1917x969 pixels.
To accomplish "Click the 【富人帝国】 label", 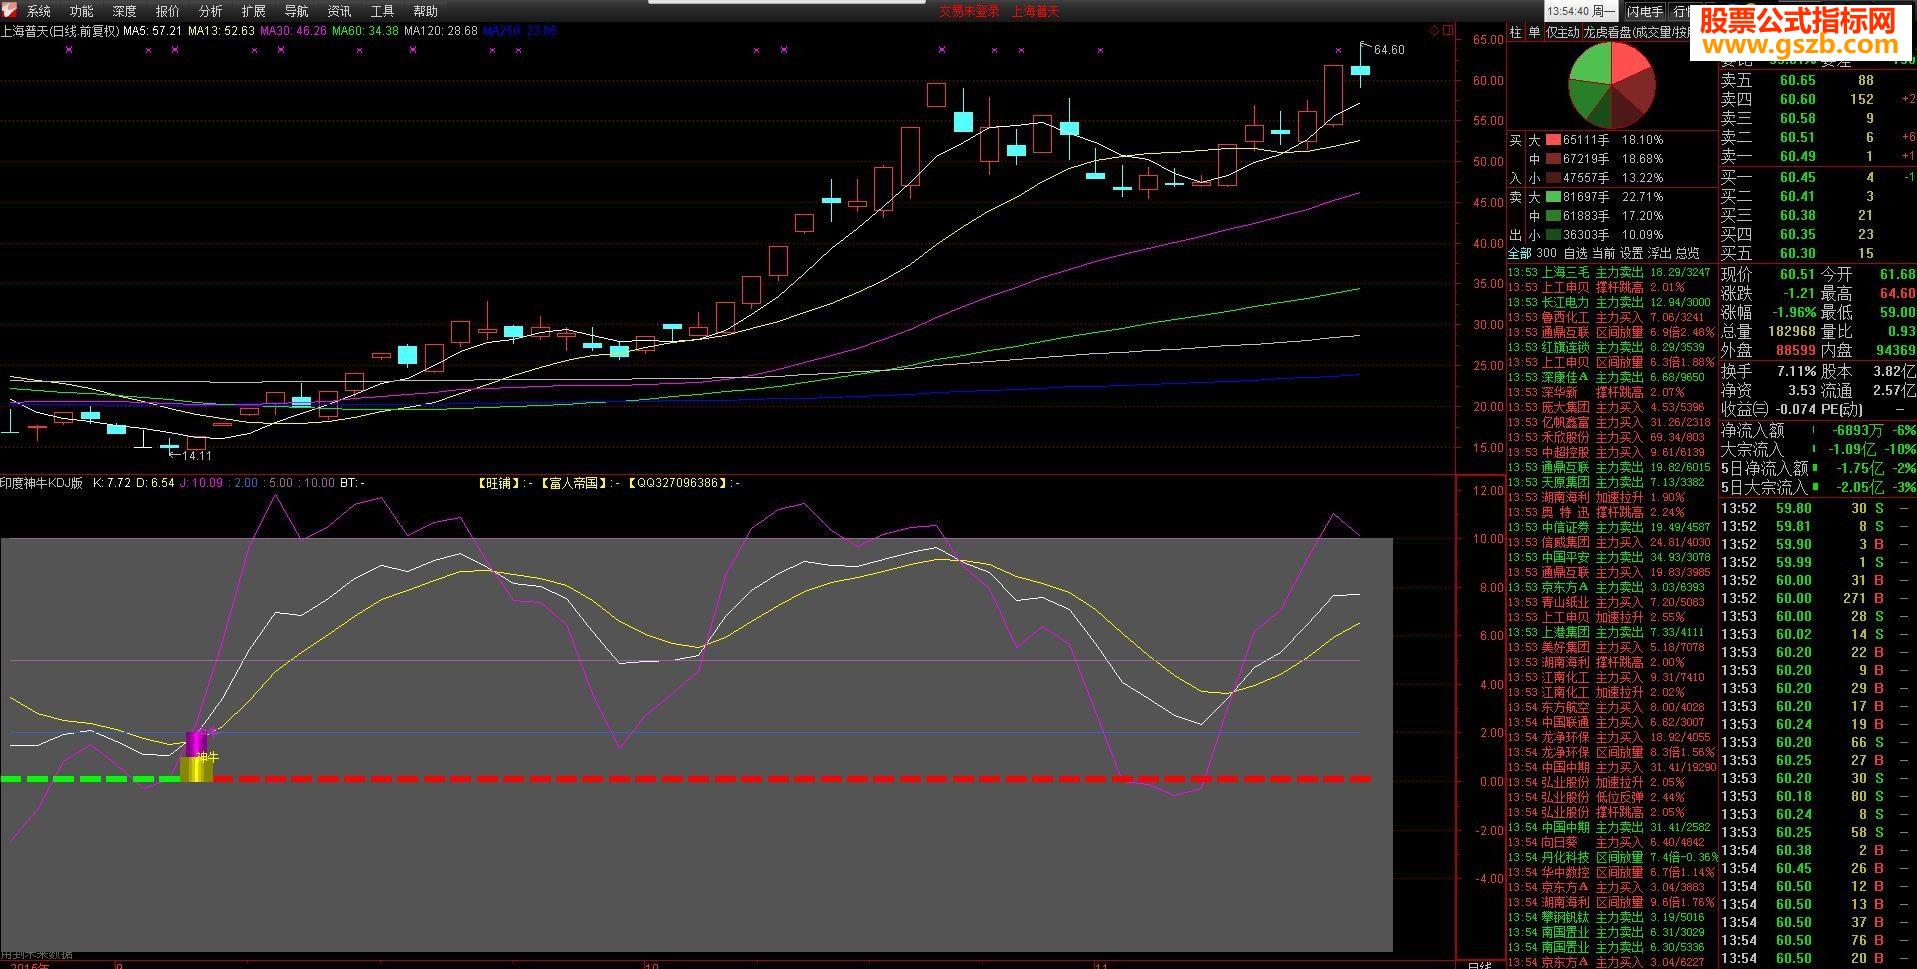I will click(575, 483).
